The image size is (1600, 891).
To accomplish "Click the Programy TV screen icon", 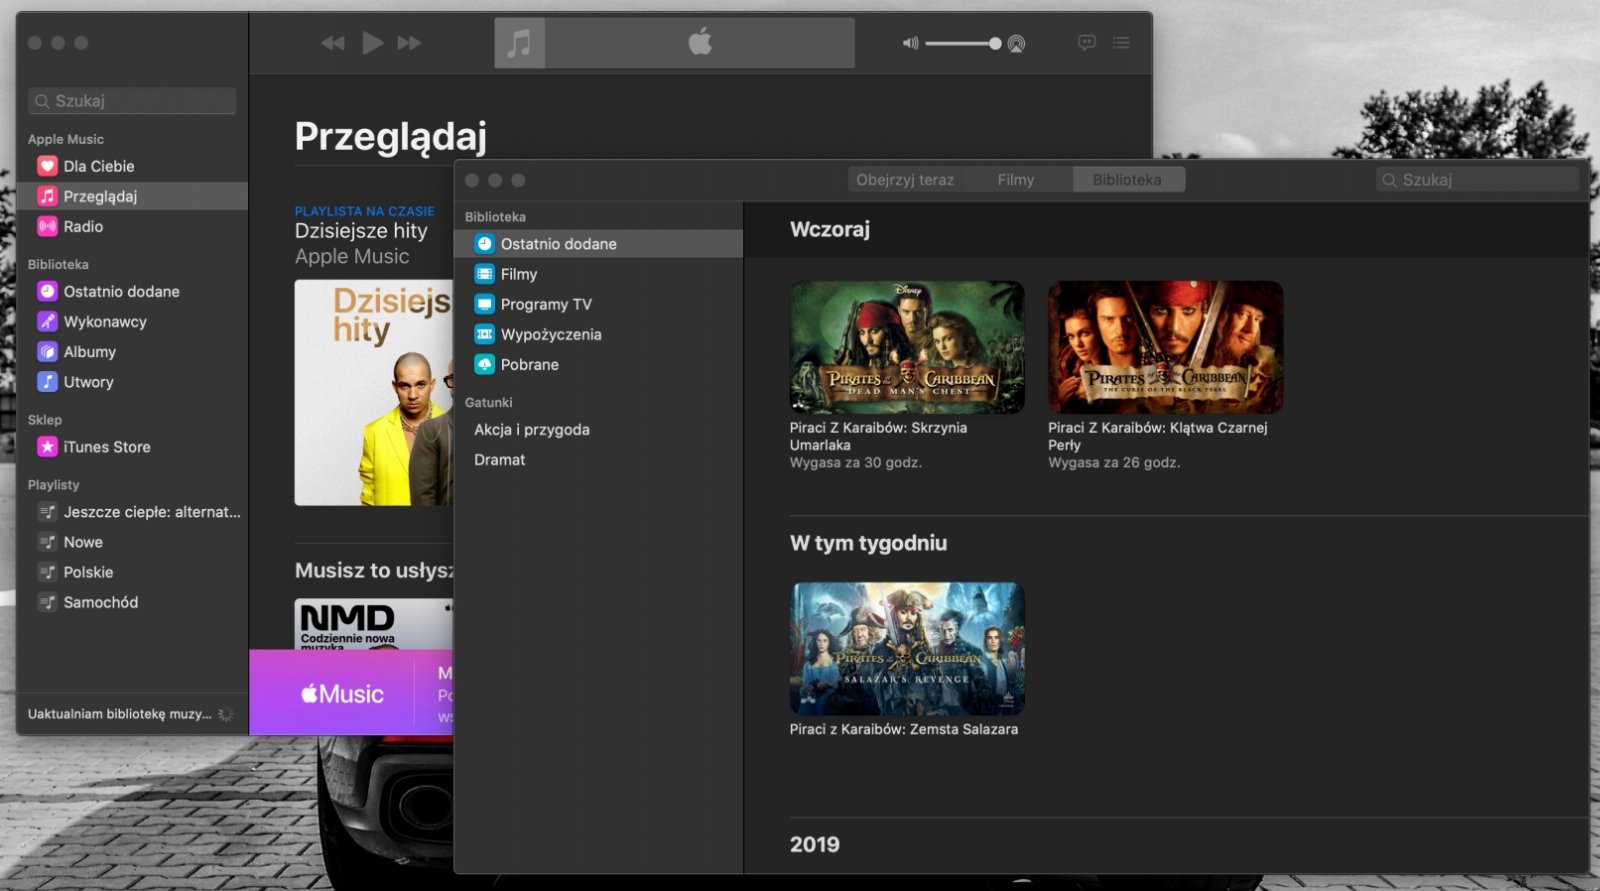I will coord(484,304).
